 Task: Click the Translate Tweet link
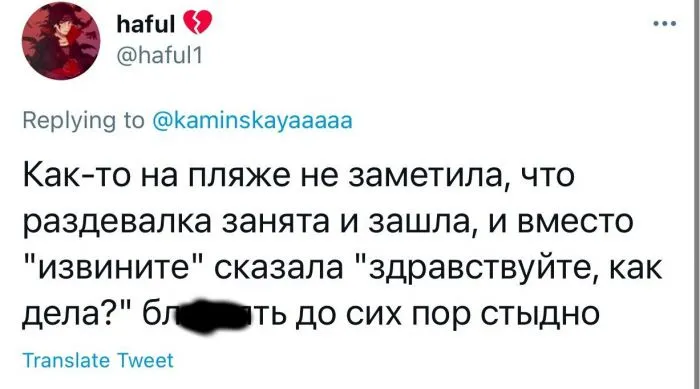[x=98, y=360]
